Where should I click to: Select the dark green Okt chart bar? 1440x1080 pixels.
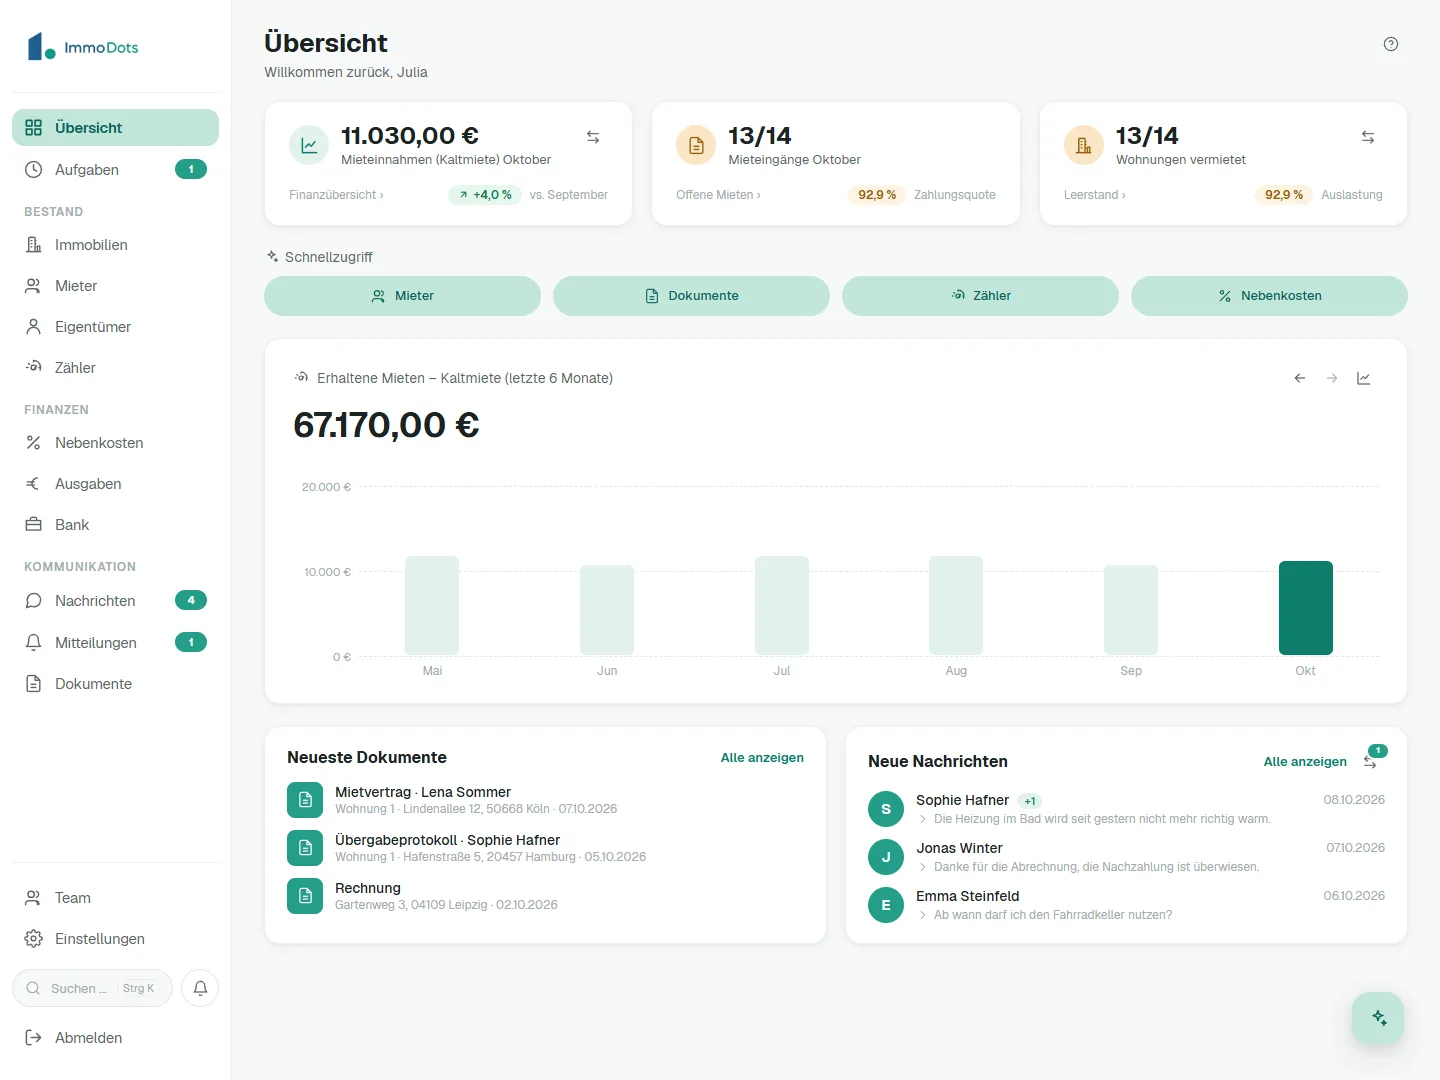pos(1305,608)
